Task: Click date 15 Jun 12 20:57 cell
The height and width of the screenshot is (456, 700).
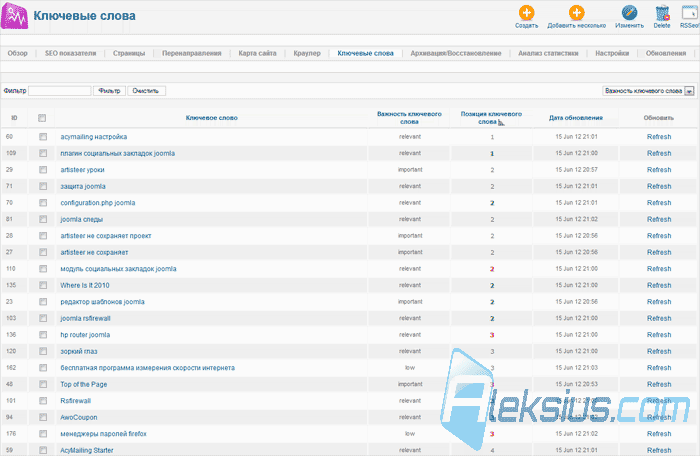Action: tap(576, 170)
